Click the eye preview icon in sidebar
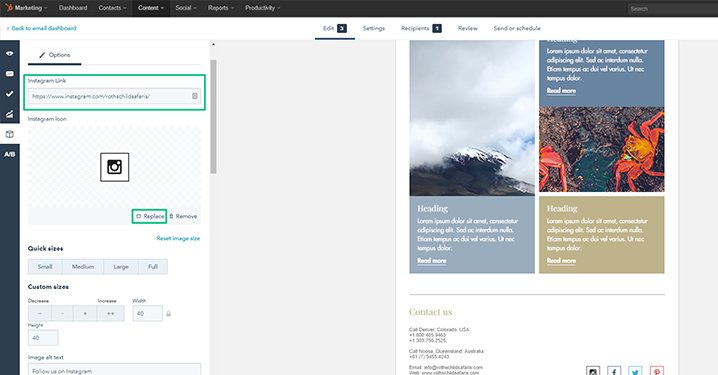Viewport: 718px width, 375px height. coord(10,54)
